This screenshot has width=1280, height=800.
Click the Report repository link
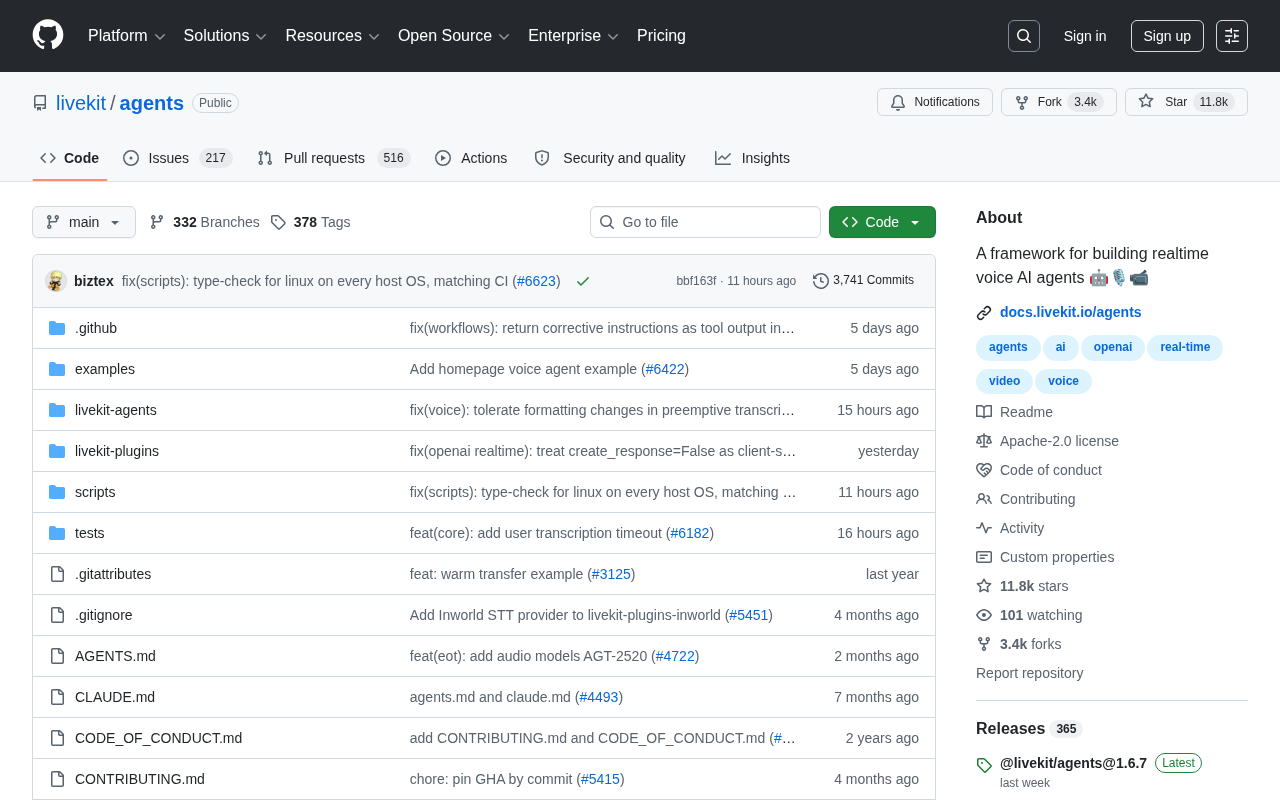pos(1029,673)
